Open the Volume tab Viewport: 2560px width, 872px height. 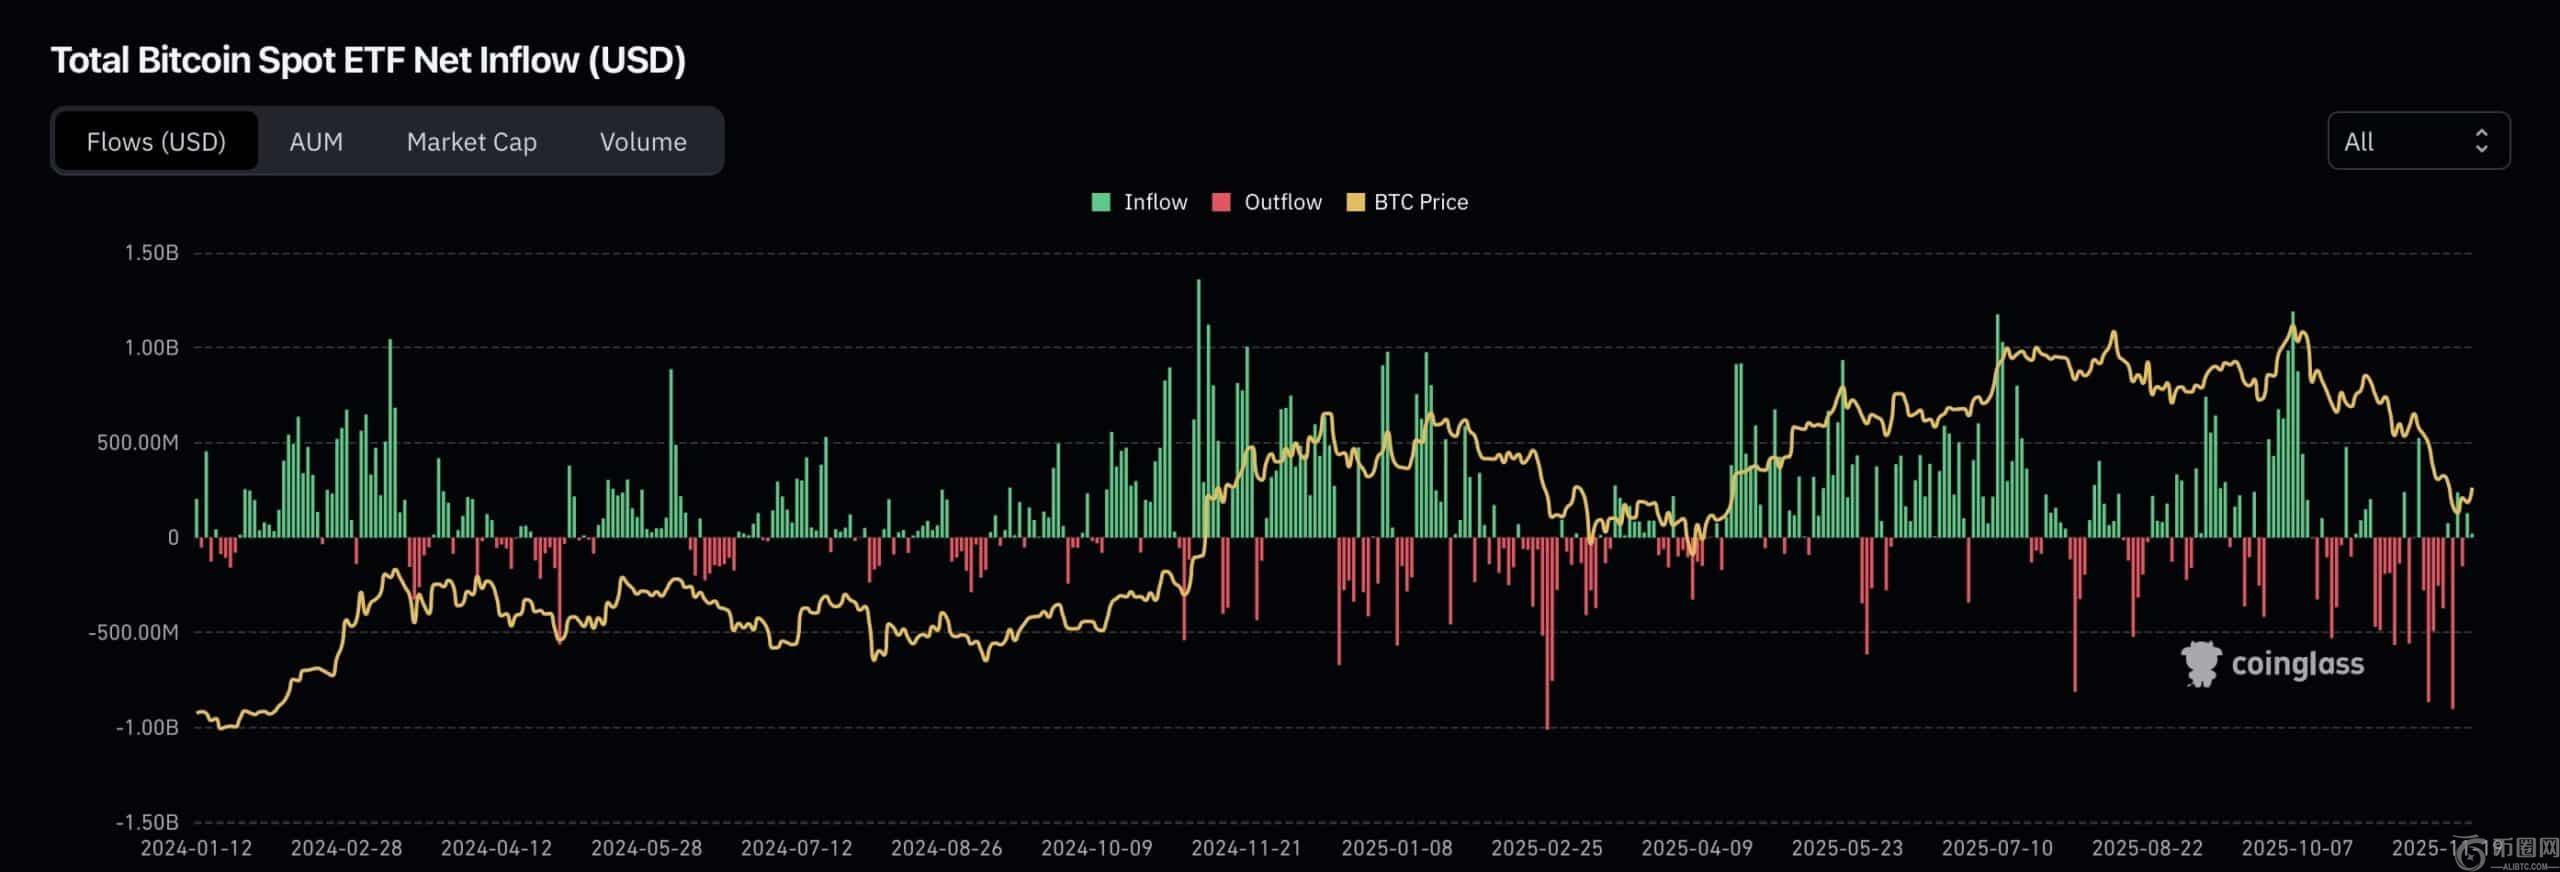(643, 142)
